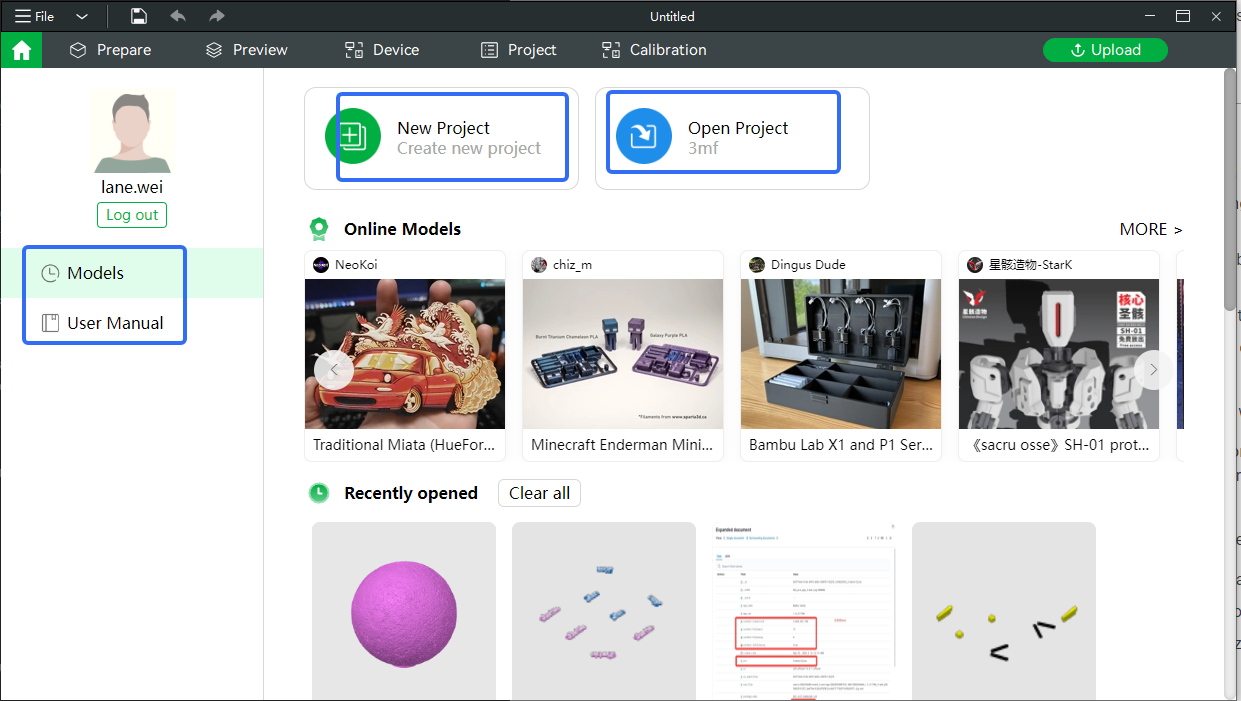Switch to the Calibration tab

654,50
